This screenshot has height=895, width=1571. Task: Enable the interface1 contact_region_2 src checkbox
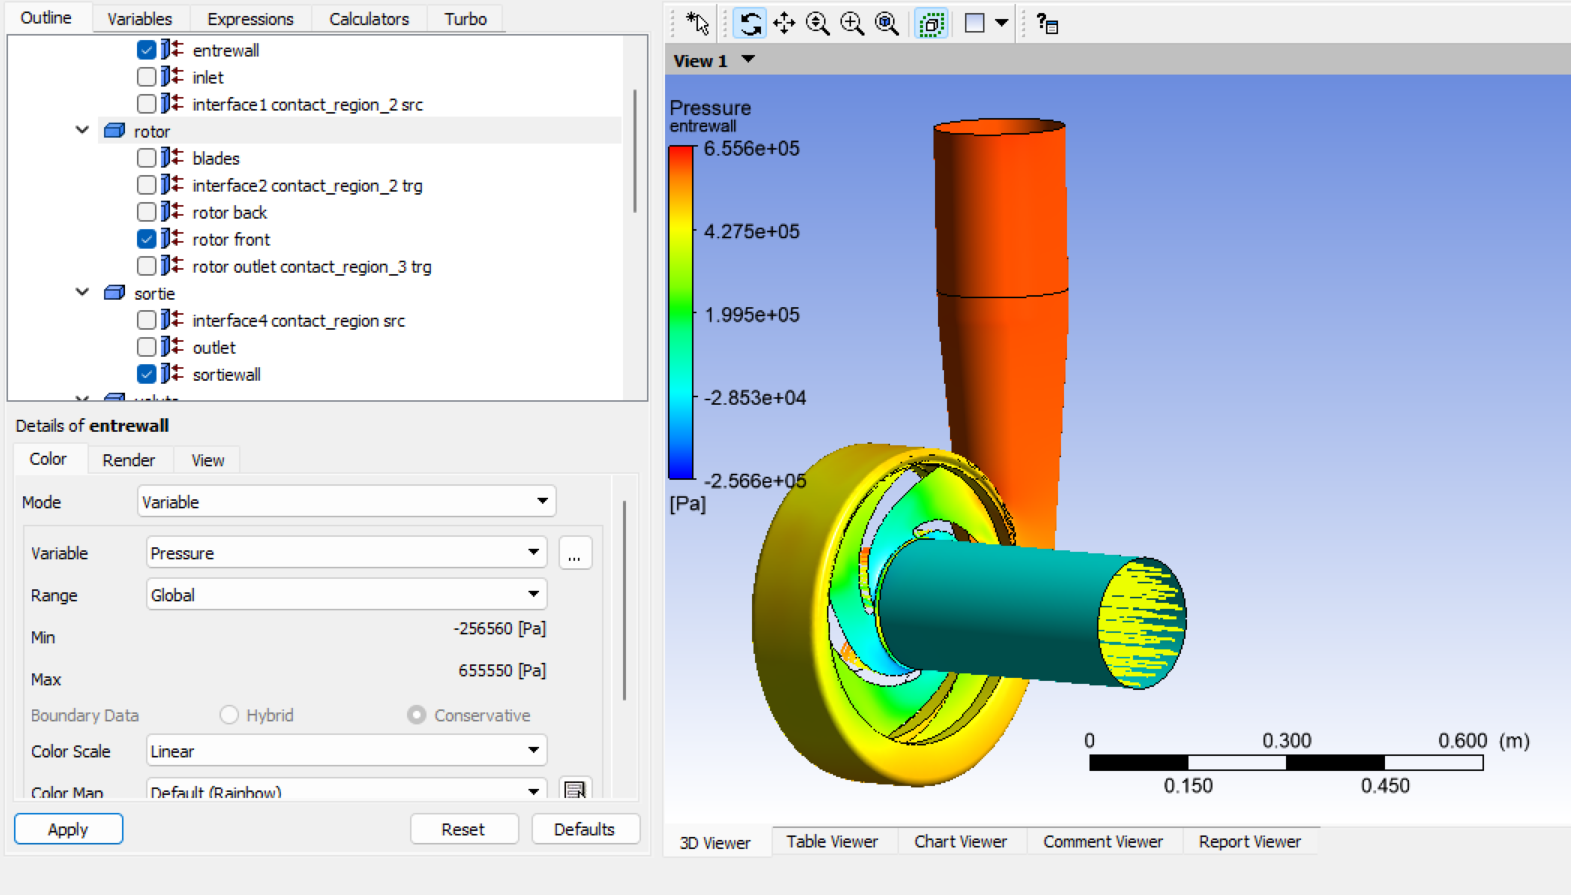[146, 103]
